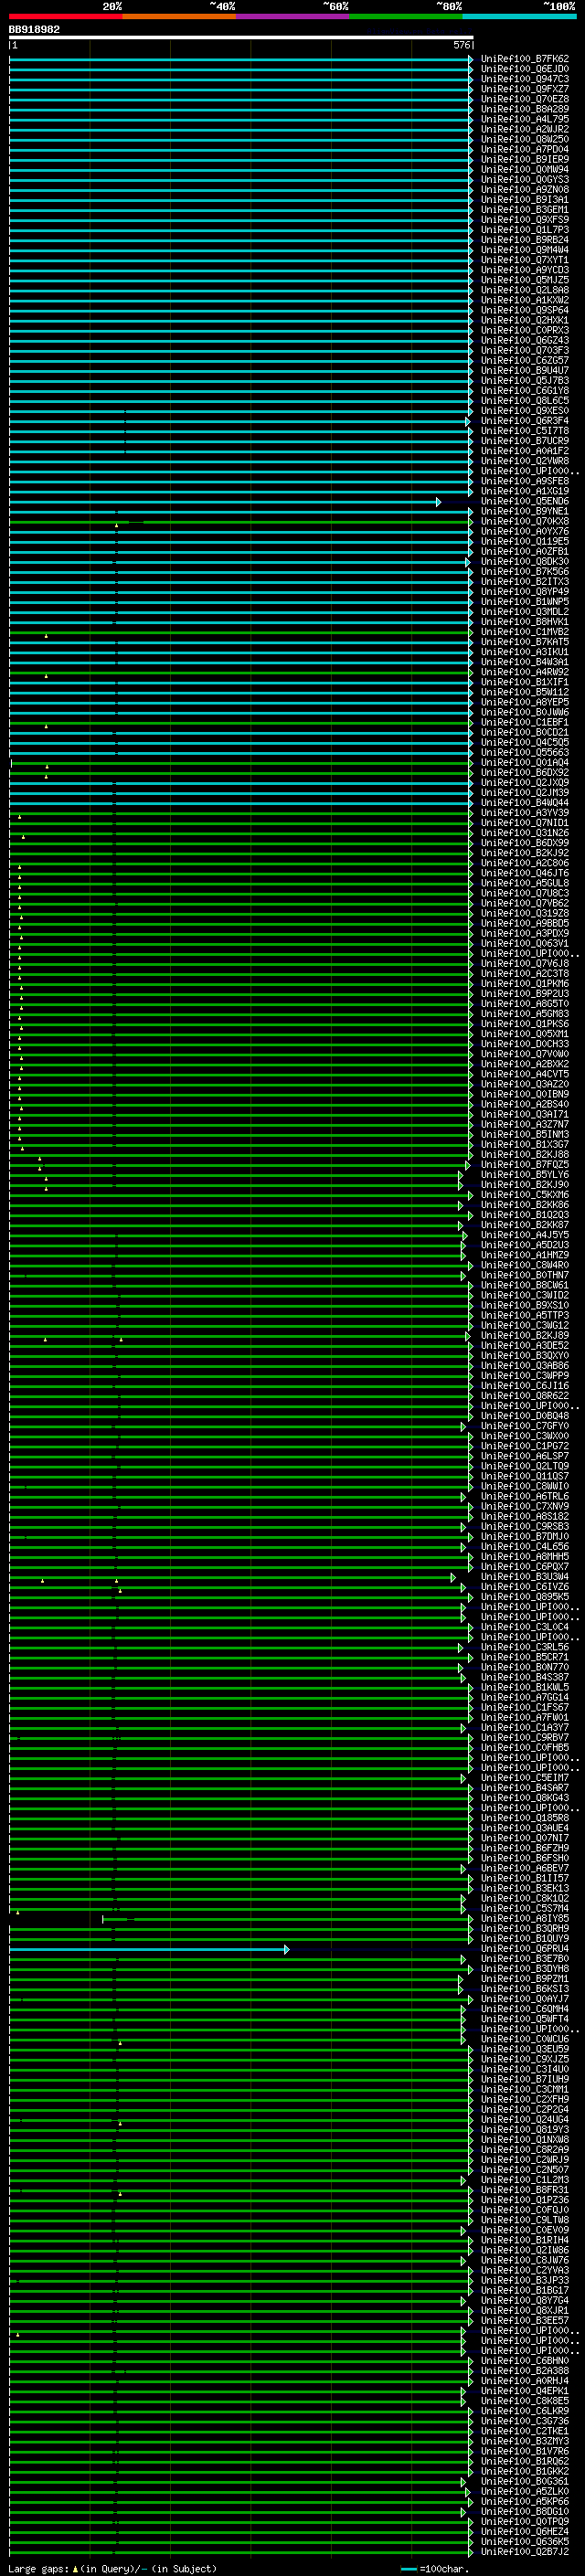Click the white query ruler bar

click(x=241, y=37)
